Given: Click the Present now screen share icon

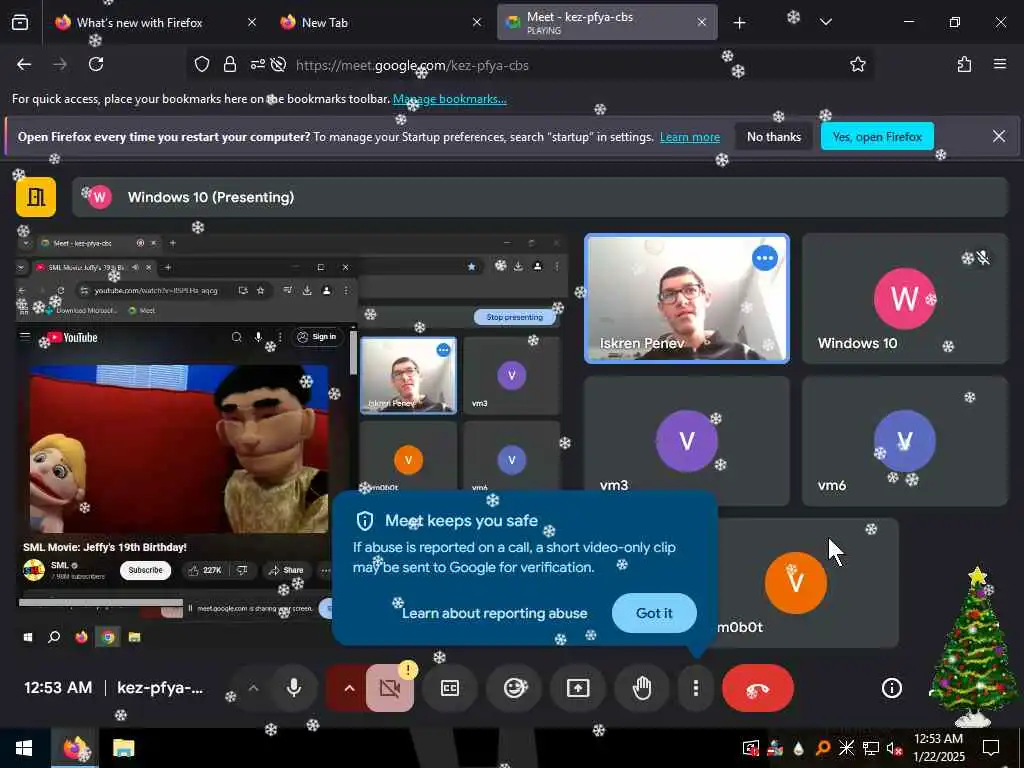Looking at the screenshot, I should tap(578, 688).
